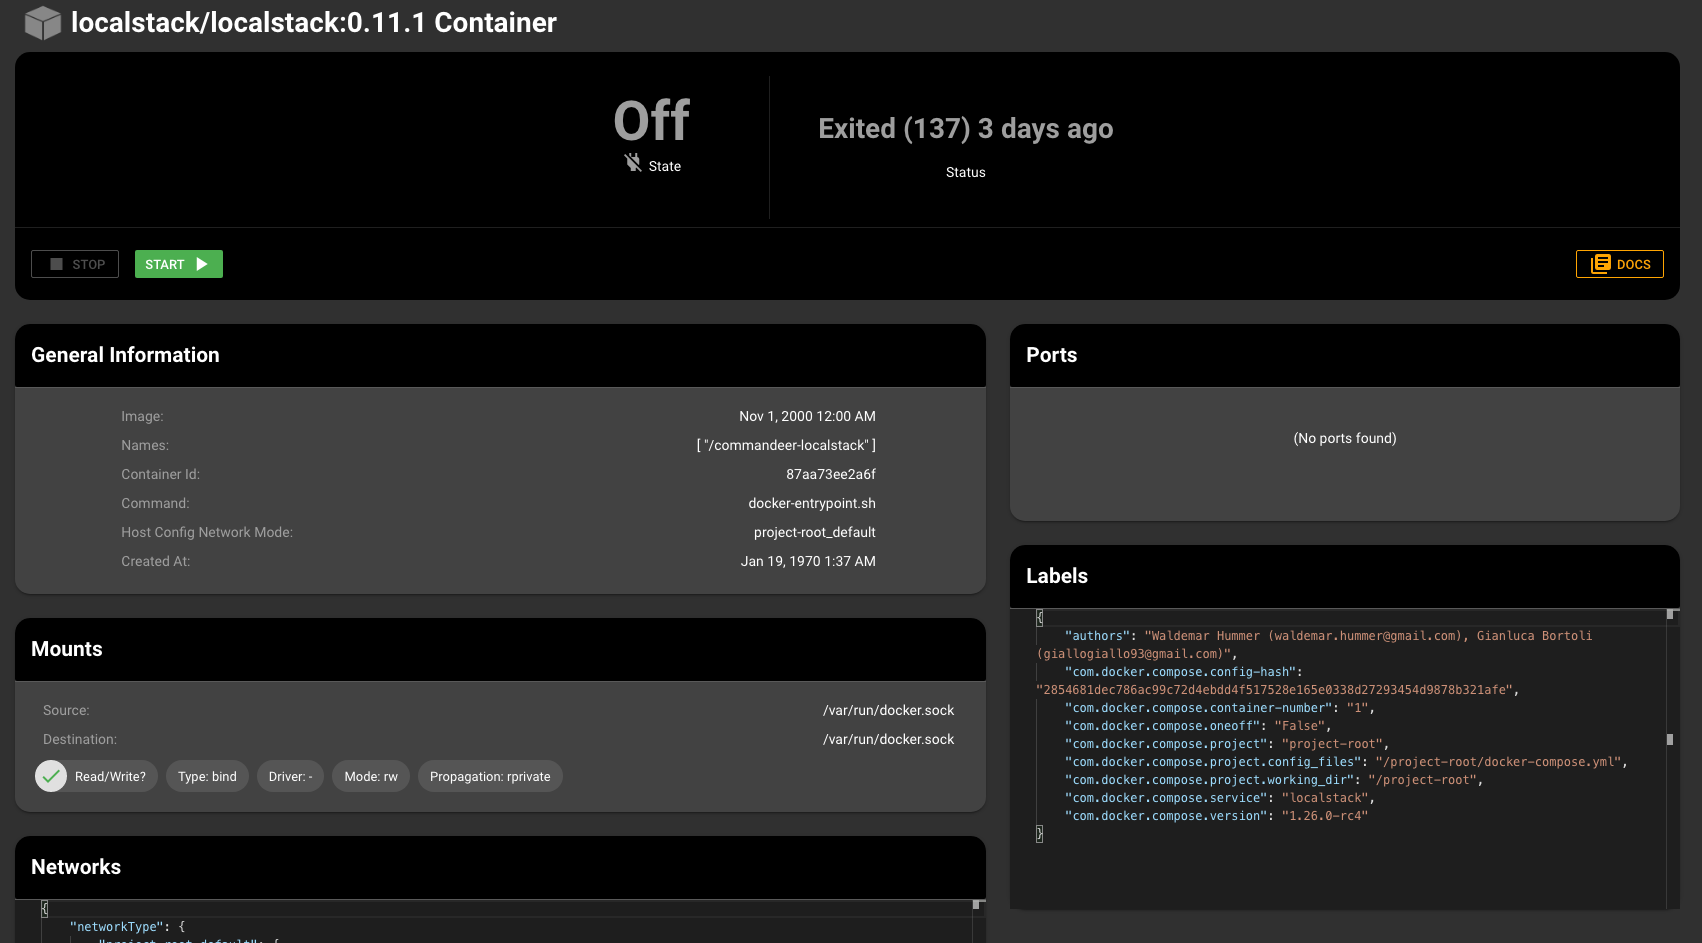Click the 'Source:' label in Mounts
This screenshot has width=1702, height=943.
[x=66, y=710]
